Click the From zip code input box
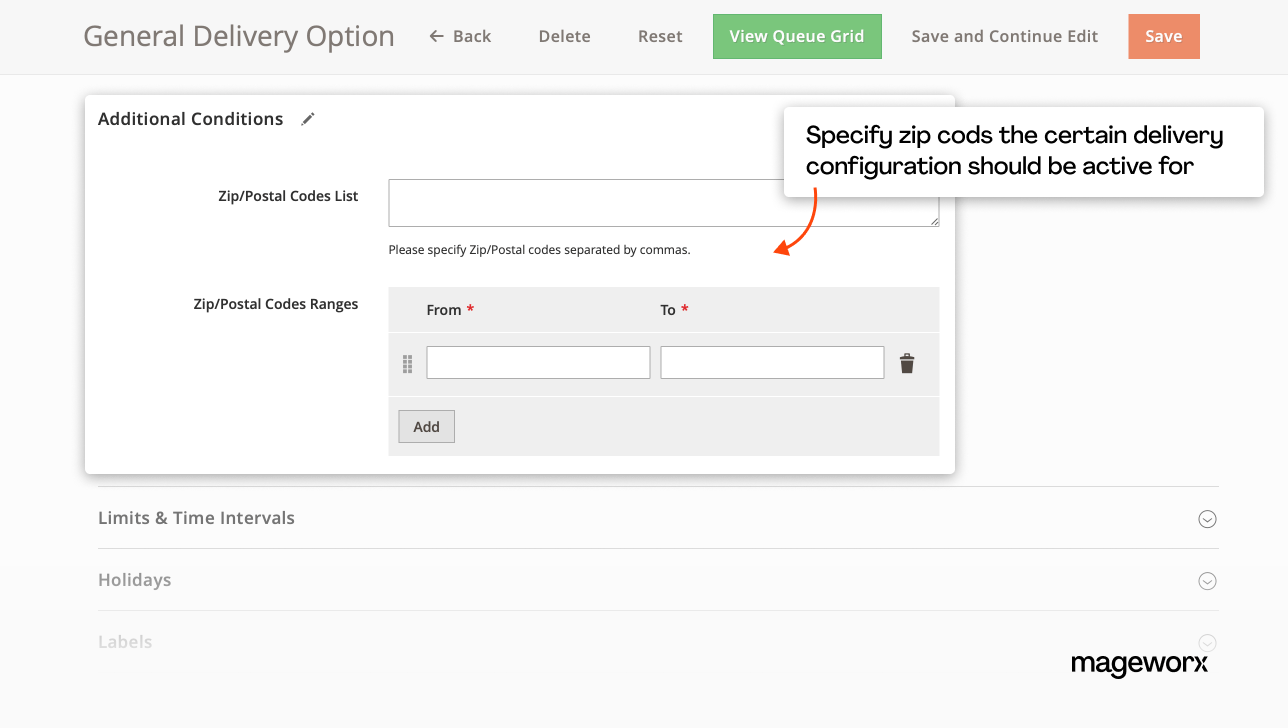1288x728 pixels. [538, 362]
